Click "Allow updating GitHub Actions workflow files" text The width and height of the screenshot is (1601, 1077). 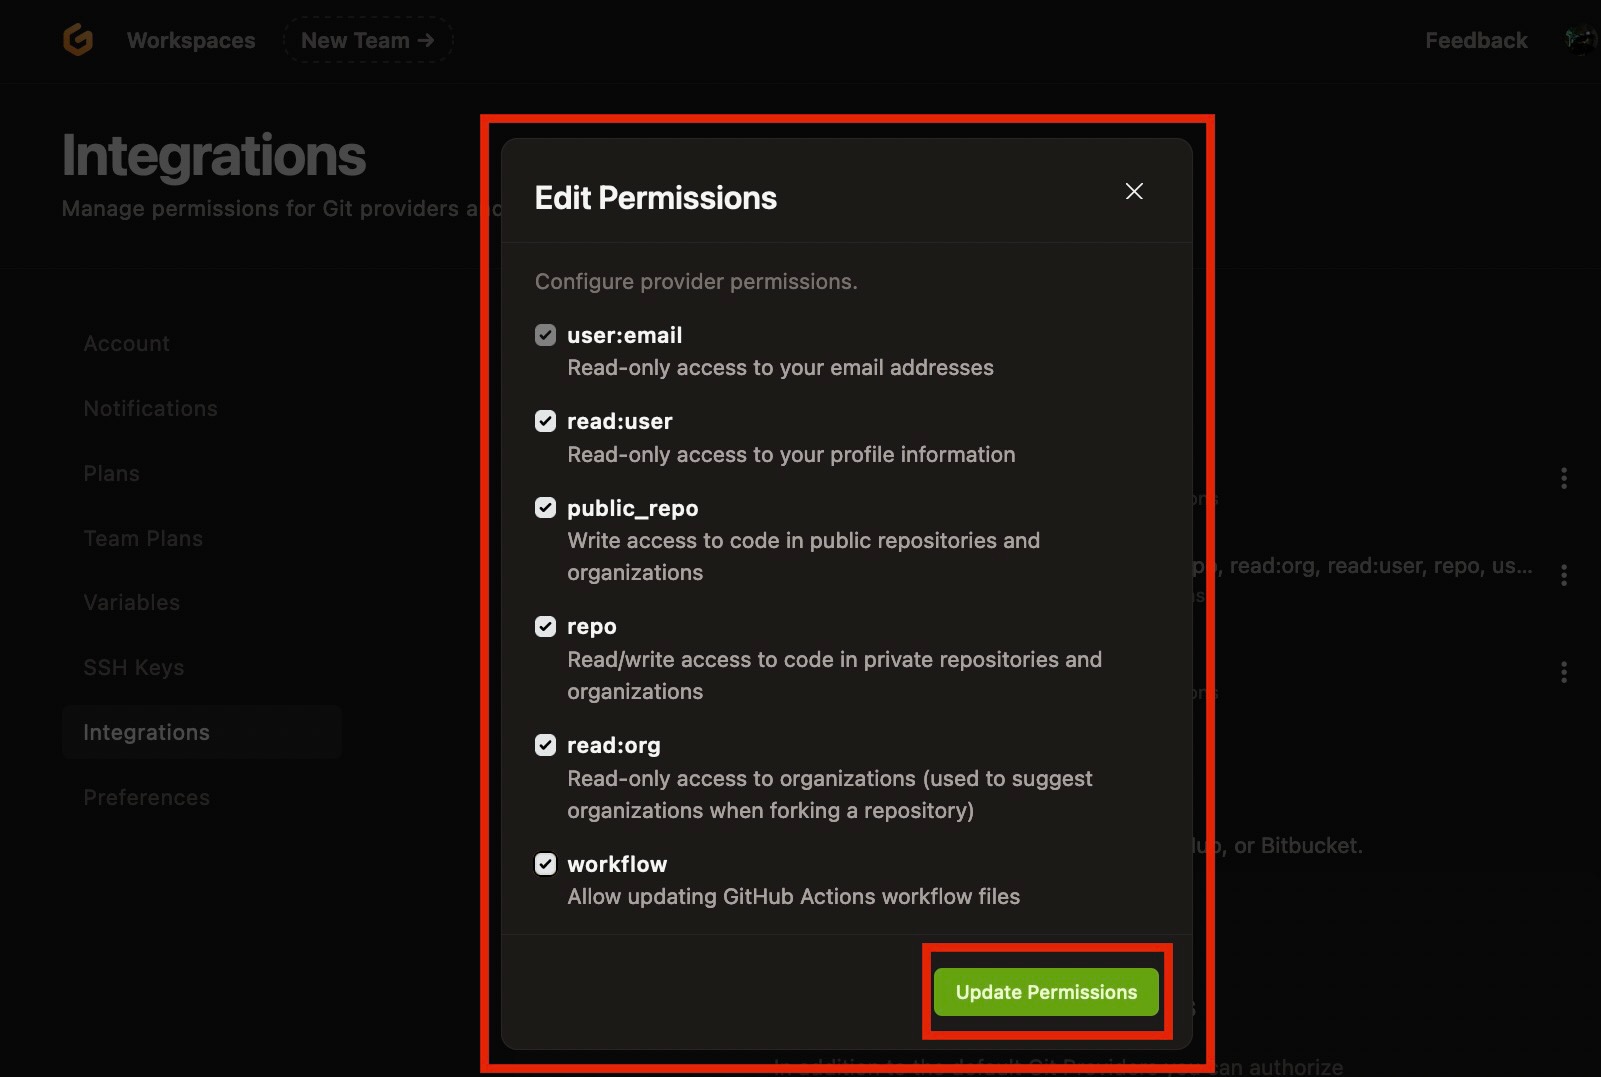pyautogui.click(x=794, y=897)
